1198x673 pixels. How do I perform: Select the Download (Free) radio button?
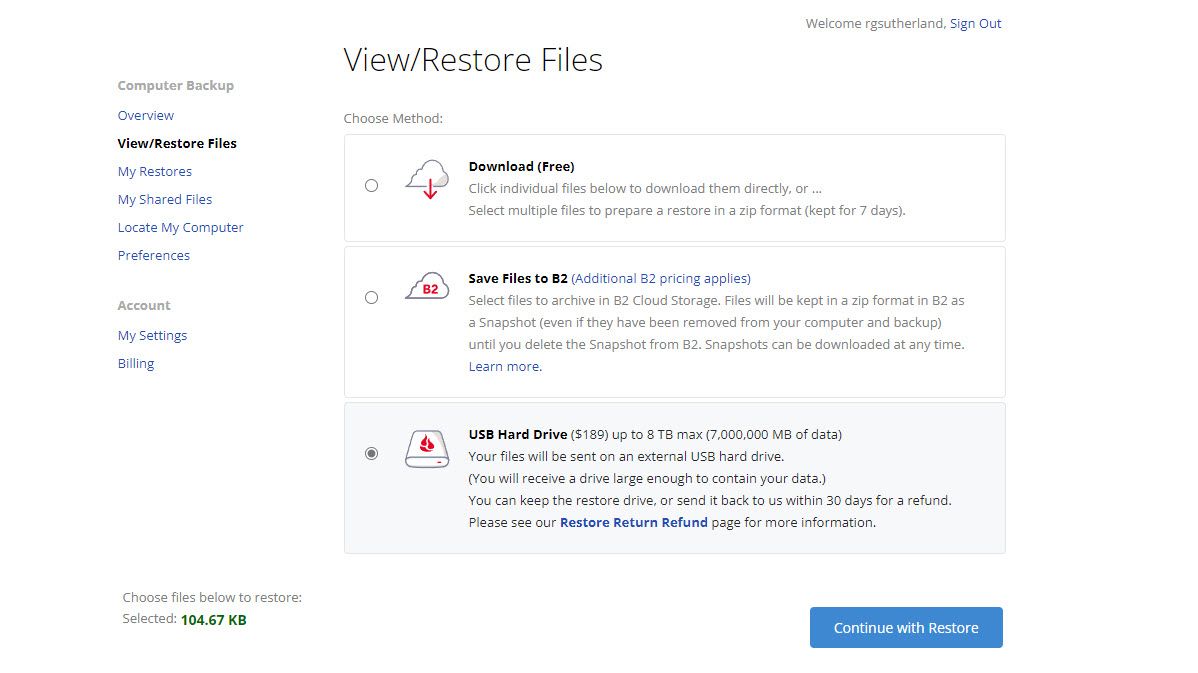(x=371, y=186)
